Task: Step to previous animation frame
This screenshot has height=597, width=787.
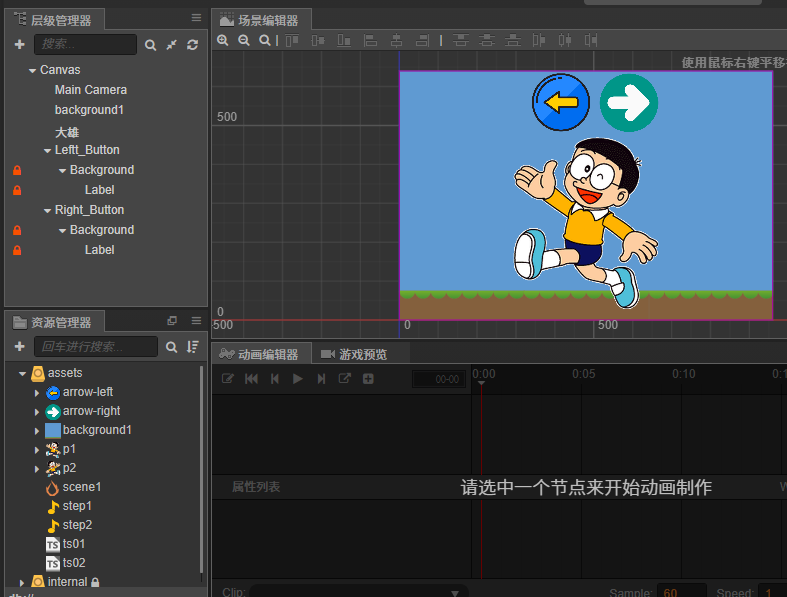Action: point(275,379)
